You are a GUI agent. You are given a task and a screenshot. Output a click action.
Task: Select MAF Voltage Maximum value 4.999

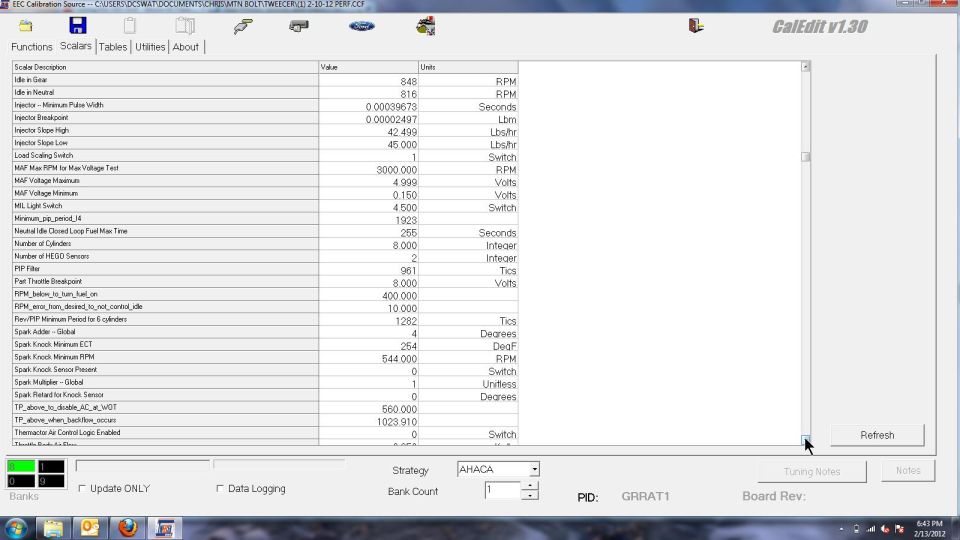coord(369,182)
